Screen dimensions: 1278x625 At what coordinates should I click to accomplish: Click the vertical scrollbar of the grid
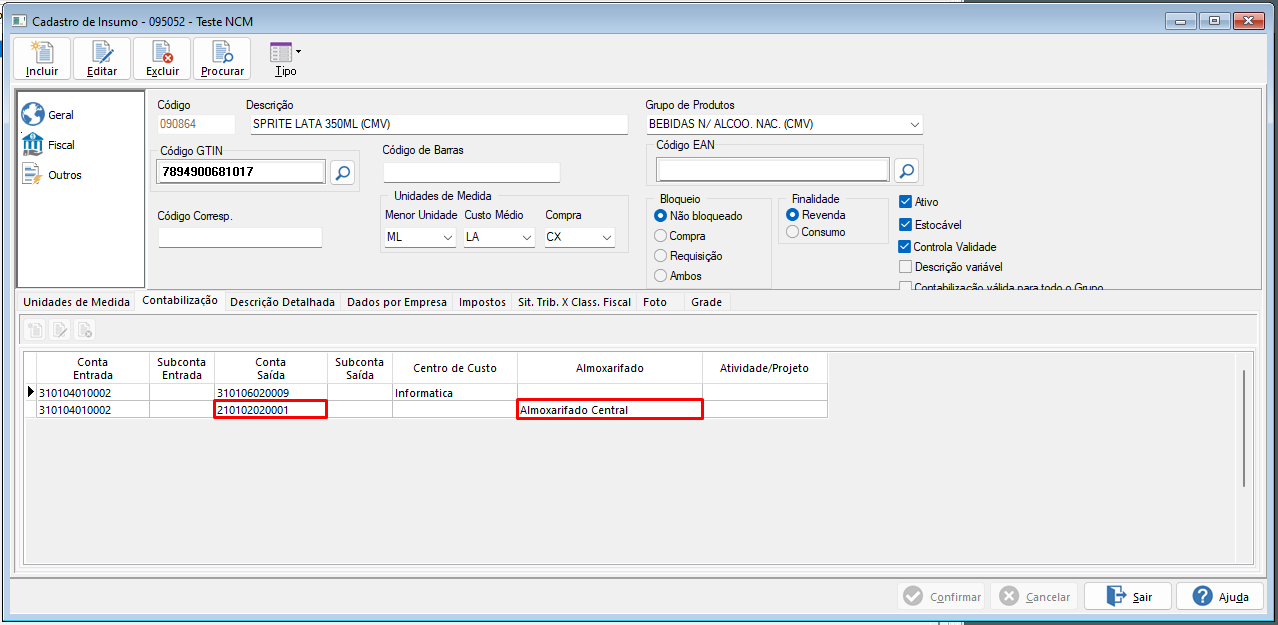coord(1244,429)
